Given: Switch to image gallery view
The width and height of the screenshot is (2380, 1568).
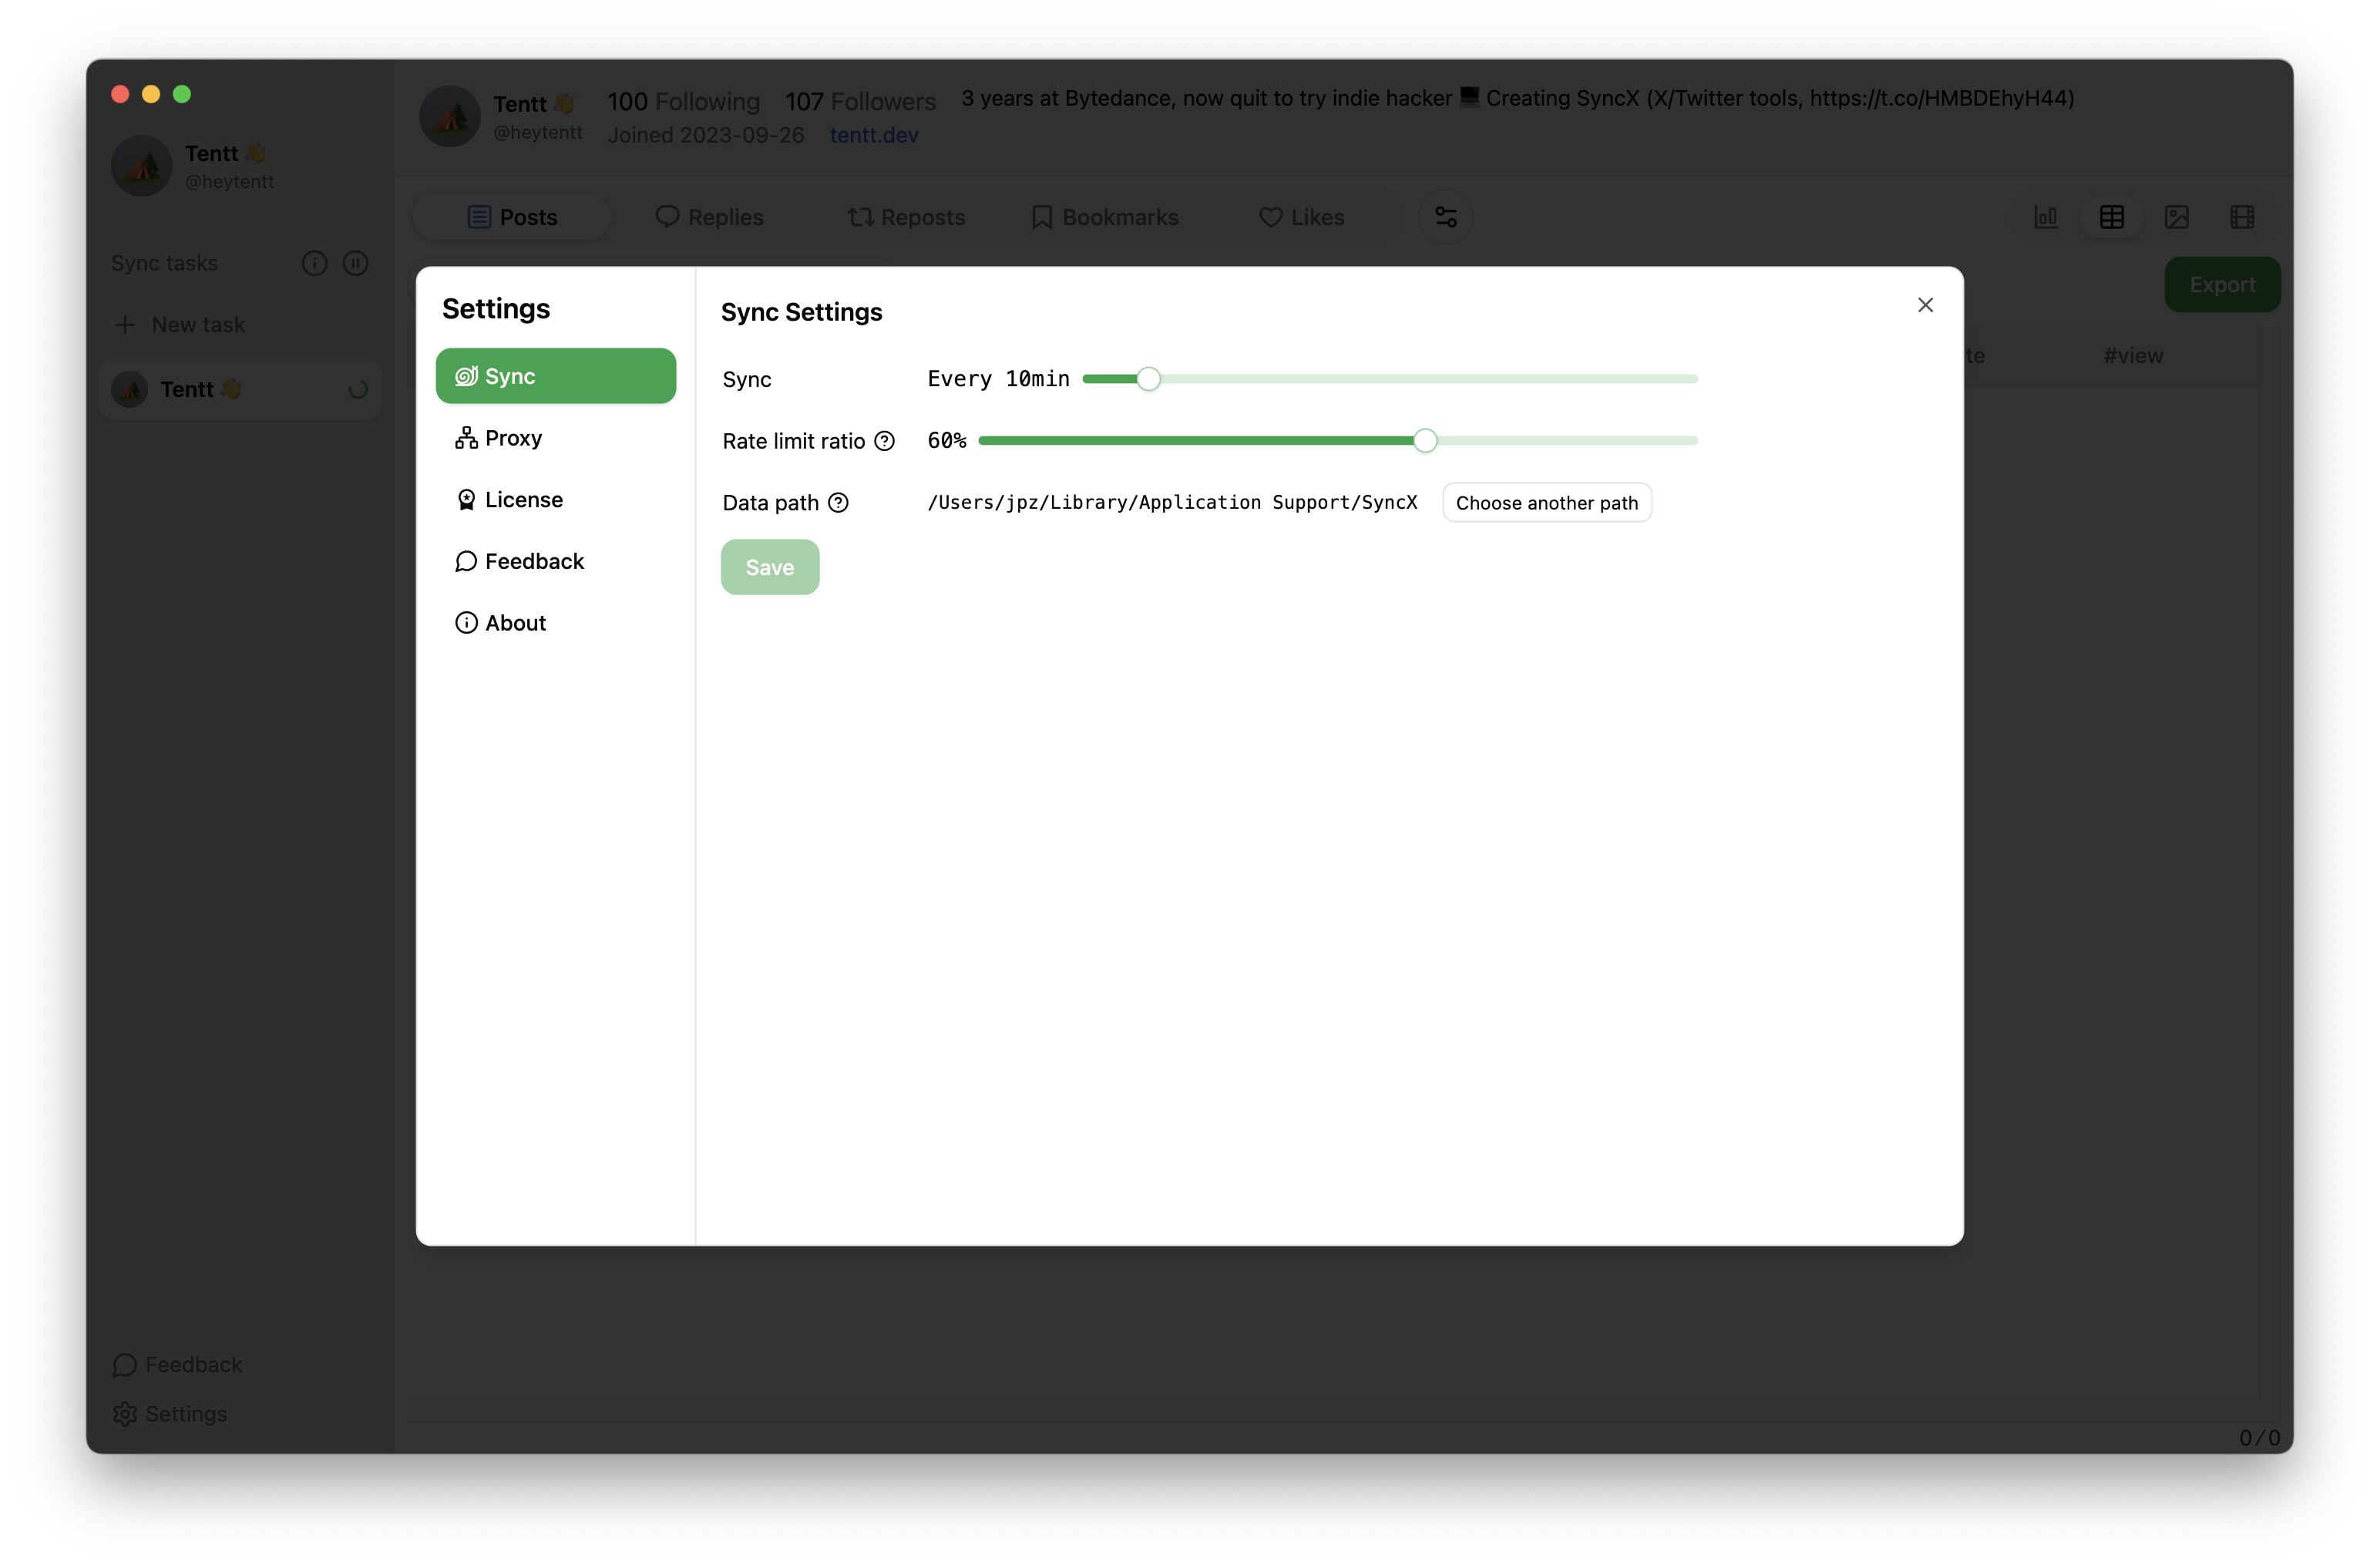Looking at the screenshot, I should pos(2176,217).
